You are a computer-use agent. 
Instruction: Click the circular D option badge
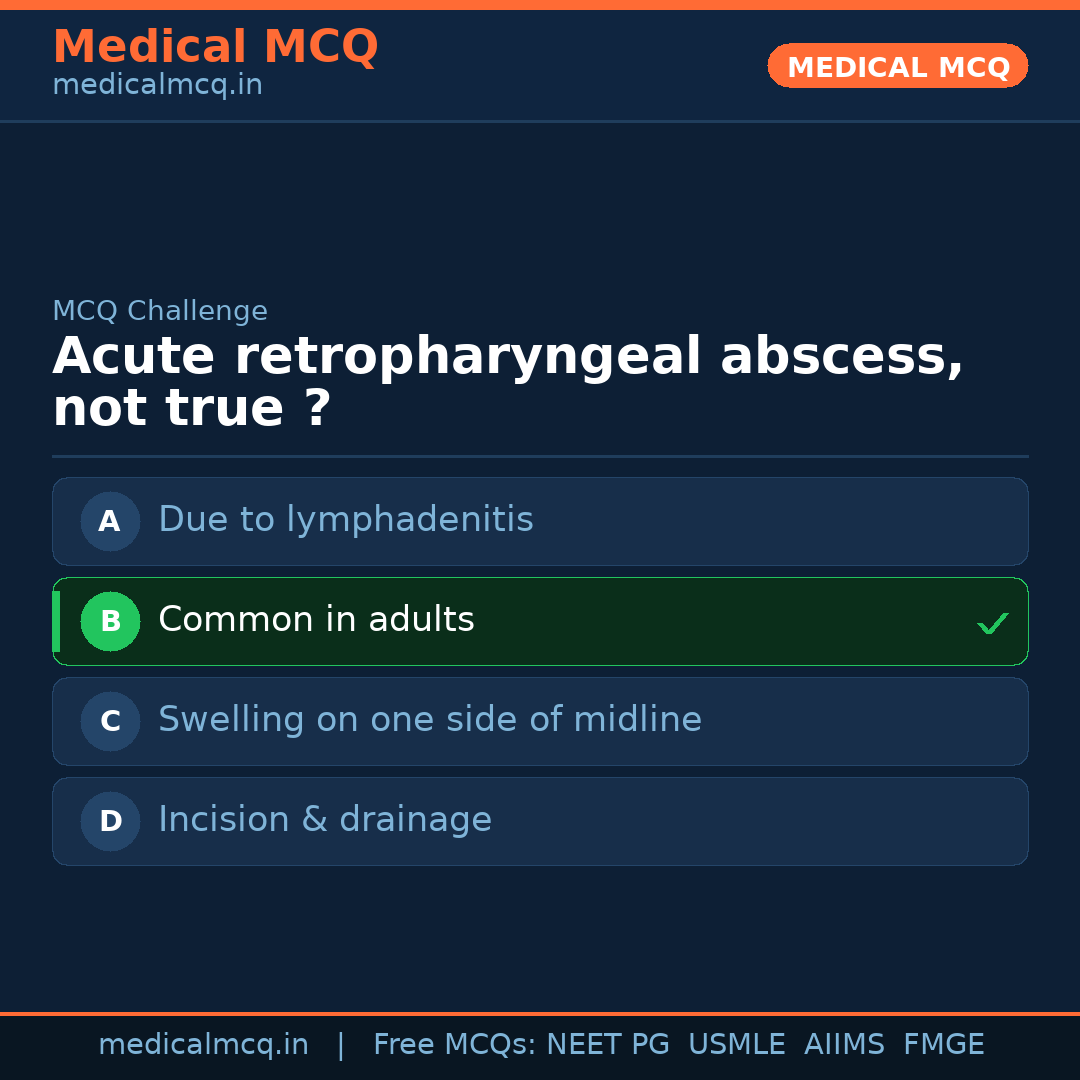[x=110, y=821]
